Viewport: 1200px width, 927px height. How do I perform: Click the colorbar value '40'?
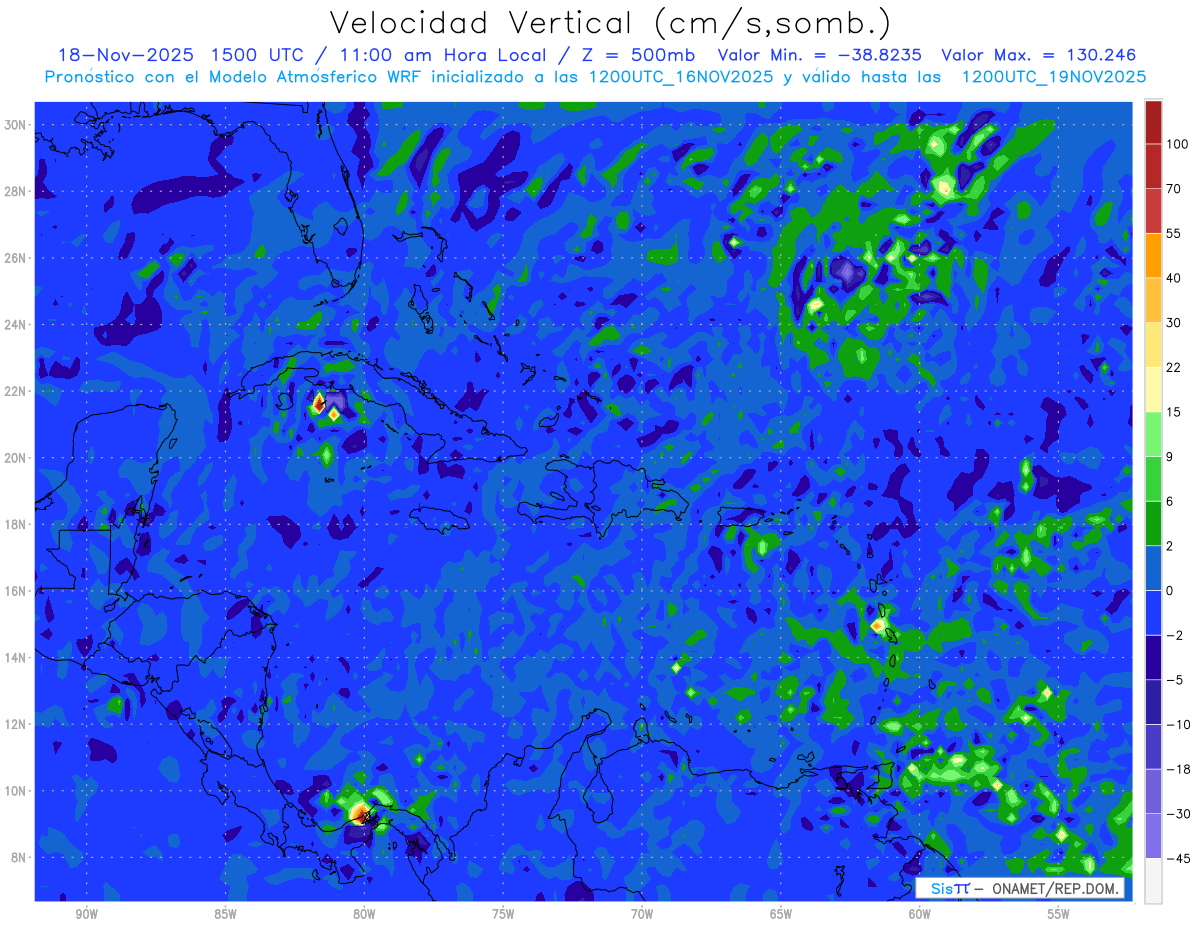tap(1174, 278)
